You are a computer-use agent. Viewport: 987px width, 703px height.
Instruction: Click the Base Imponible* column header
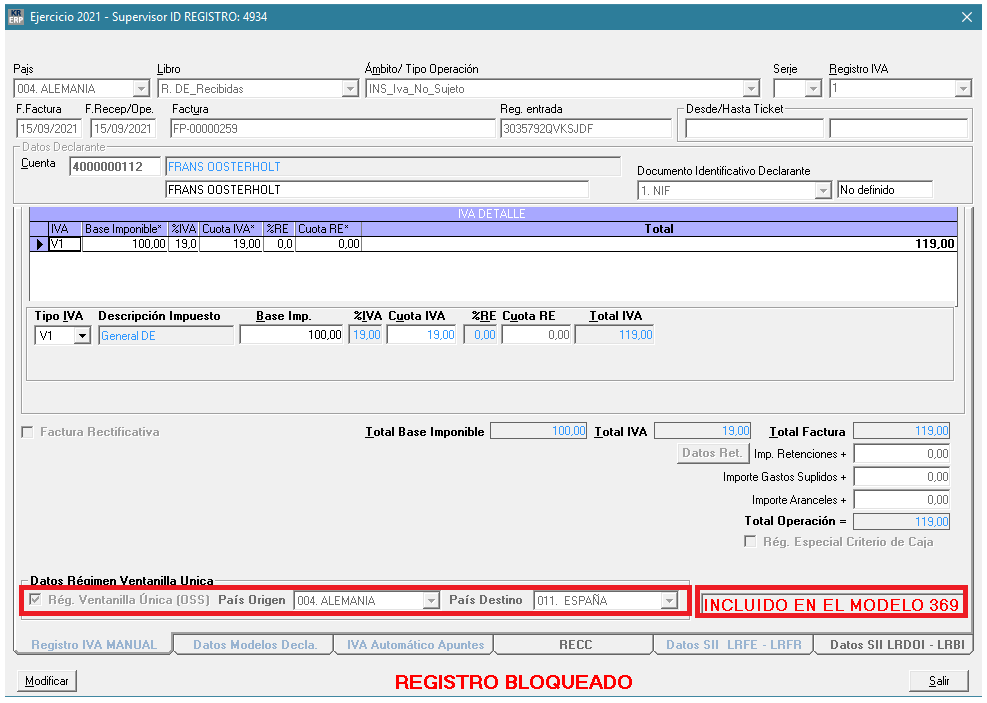(125, 229)
